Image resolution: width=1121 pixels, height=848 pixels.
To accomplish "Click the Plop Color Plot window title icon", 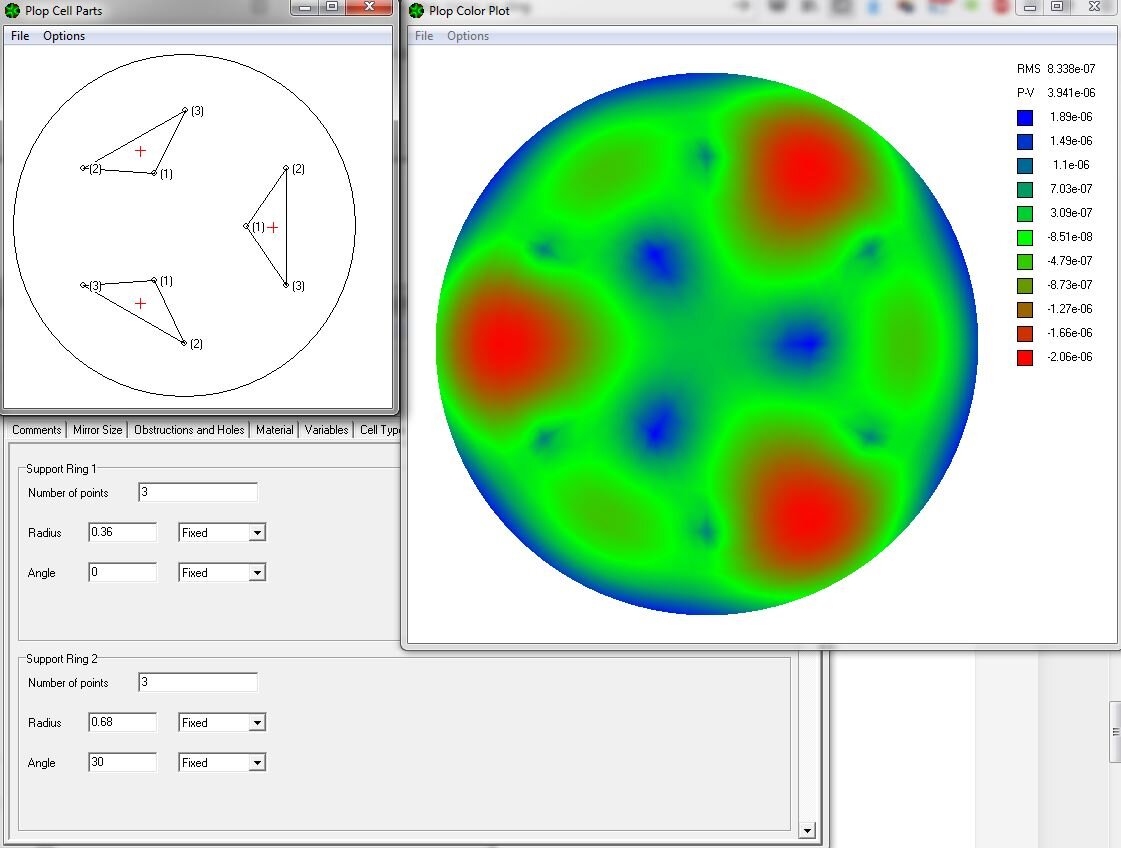I will coord(416,10).
